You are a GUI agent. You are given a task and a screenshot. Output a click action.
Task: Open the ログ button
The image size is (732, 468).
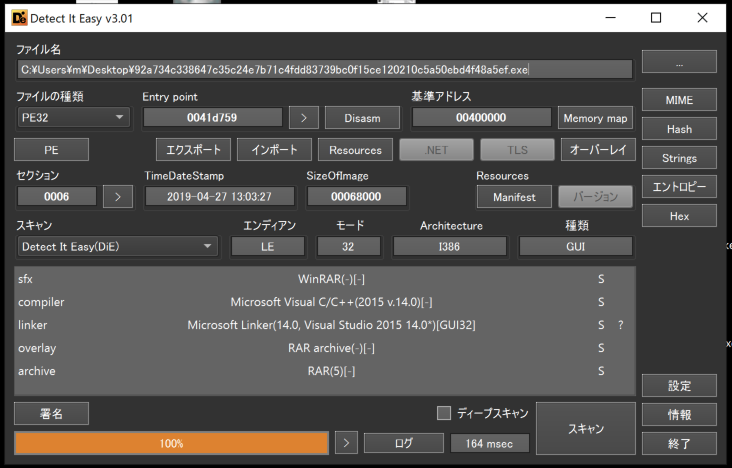tap(404, 443)
